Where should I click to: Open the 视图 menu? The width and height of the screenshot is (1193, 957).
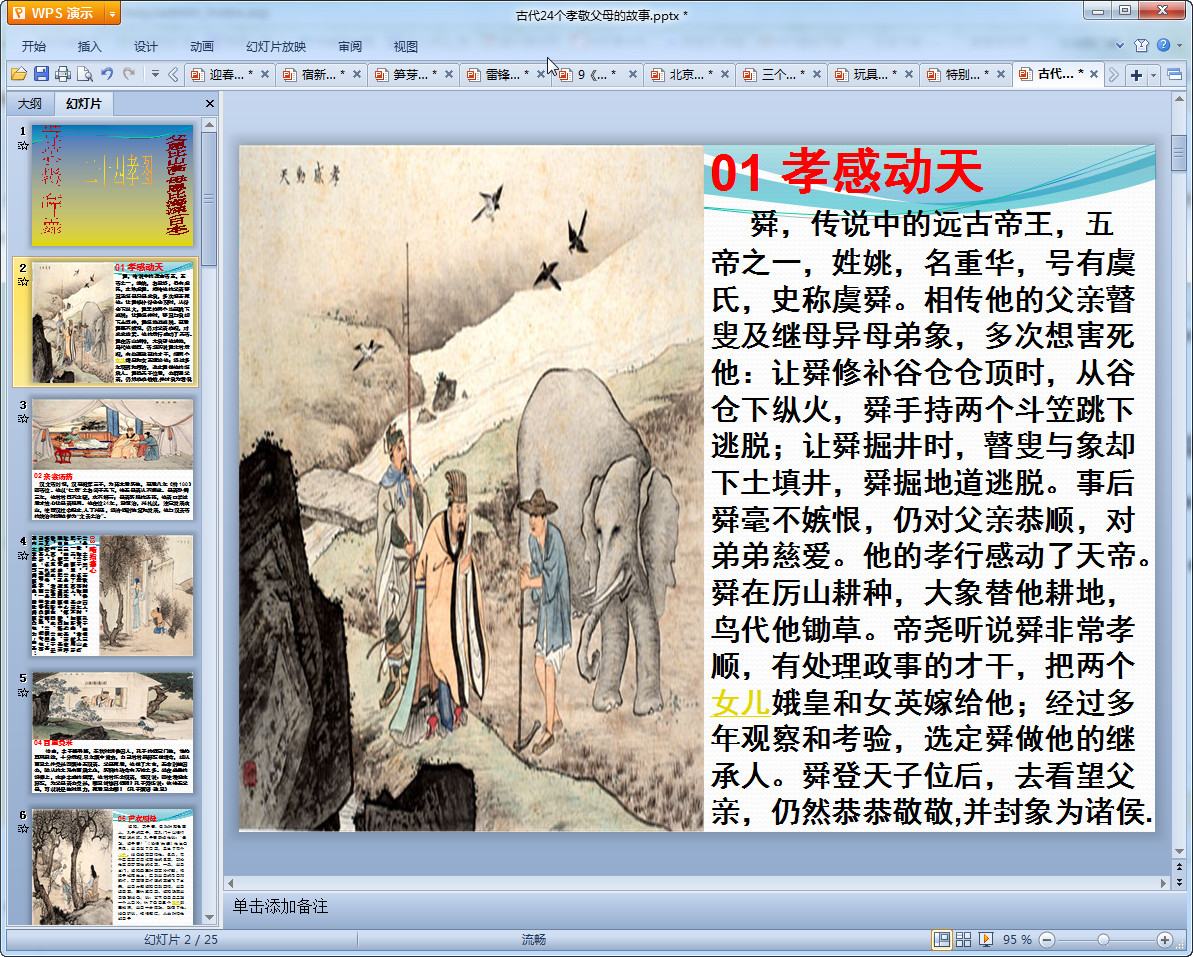point(406,46)
